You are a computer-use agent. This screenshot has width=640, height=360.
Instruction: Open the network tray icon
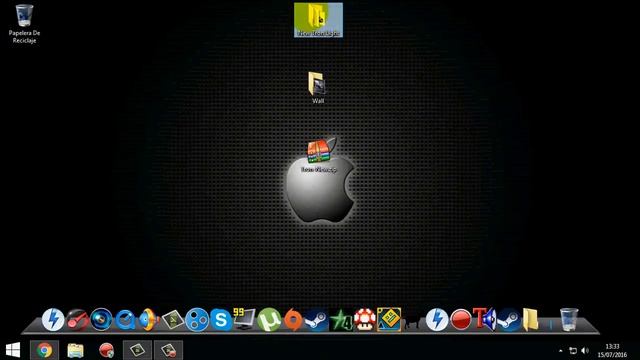click(573, 351)
